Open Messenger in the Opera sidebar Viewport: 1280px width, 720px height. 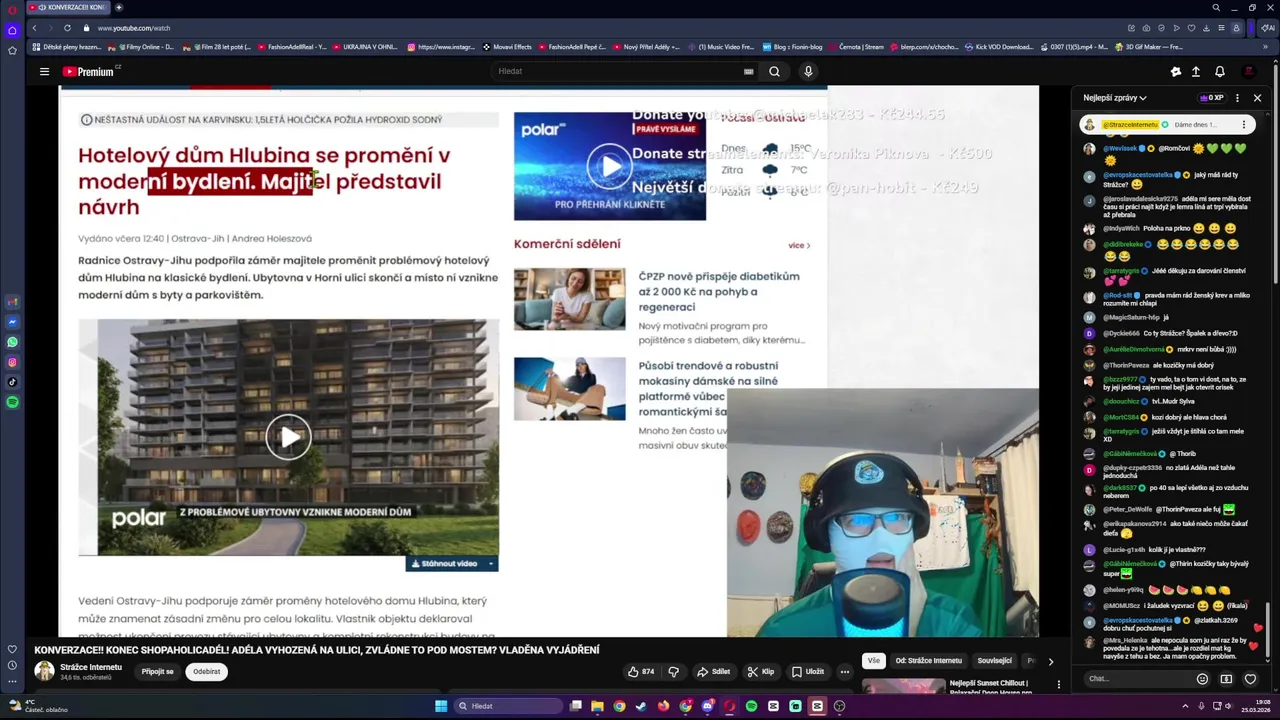(x=12, y=322)
